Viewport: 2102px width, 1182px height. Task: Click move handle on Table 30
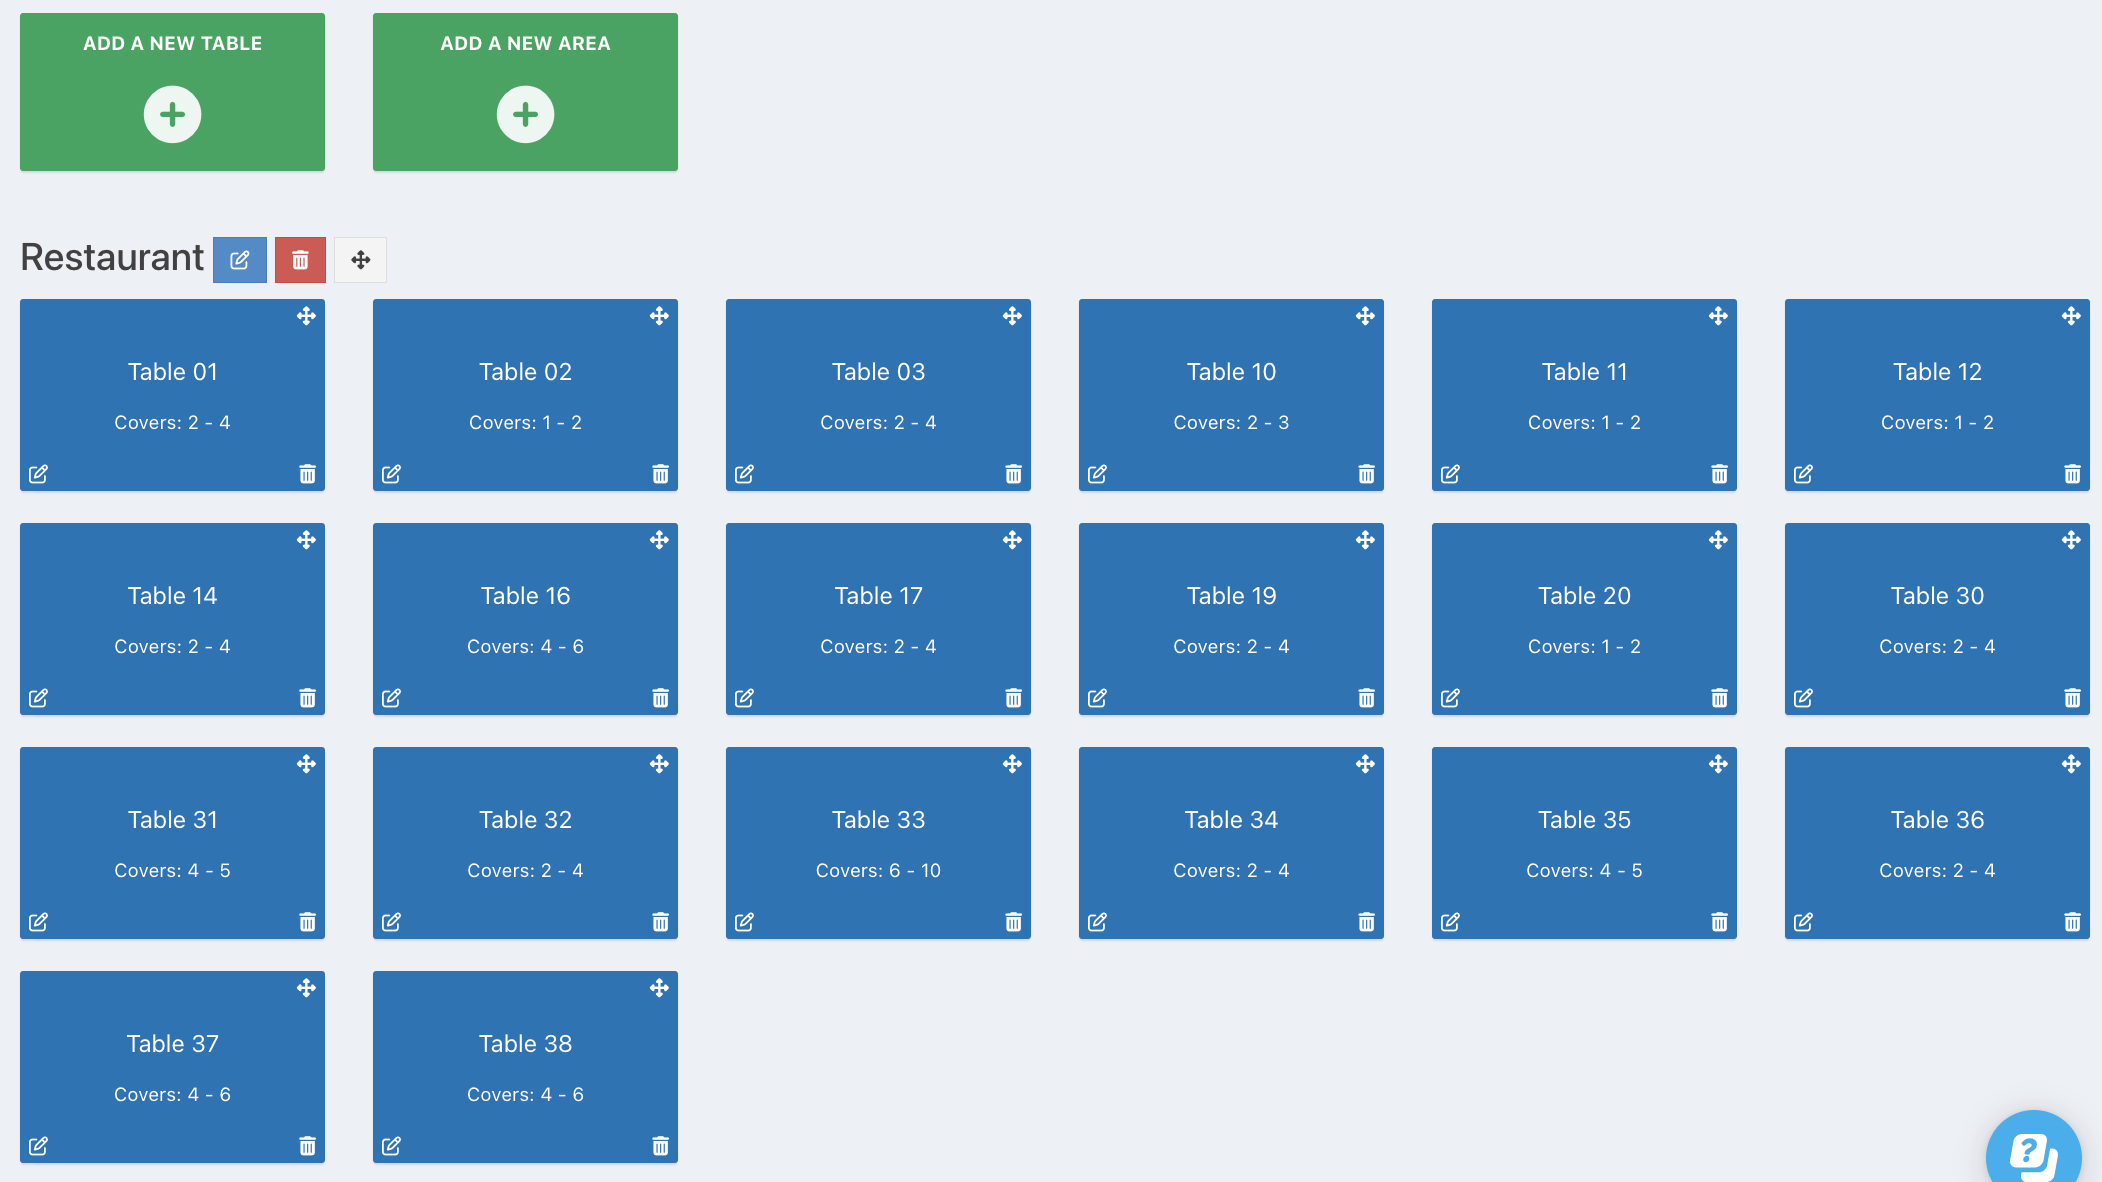2071,540
